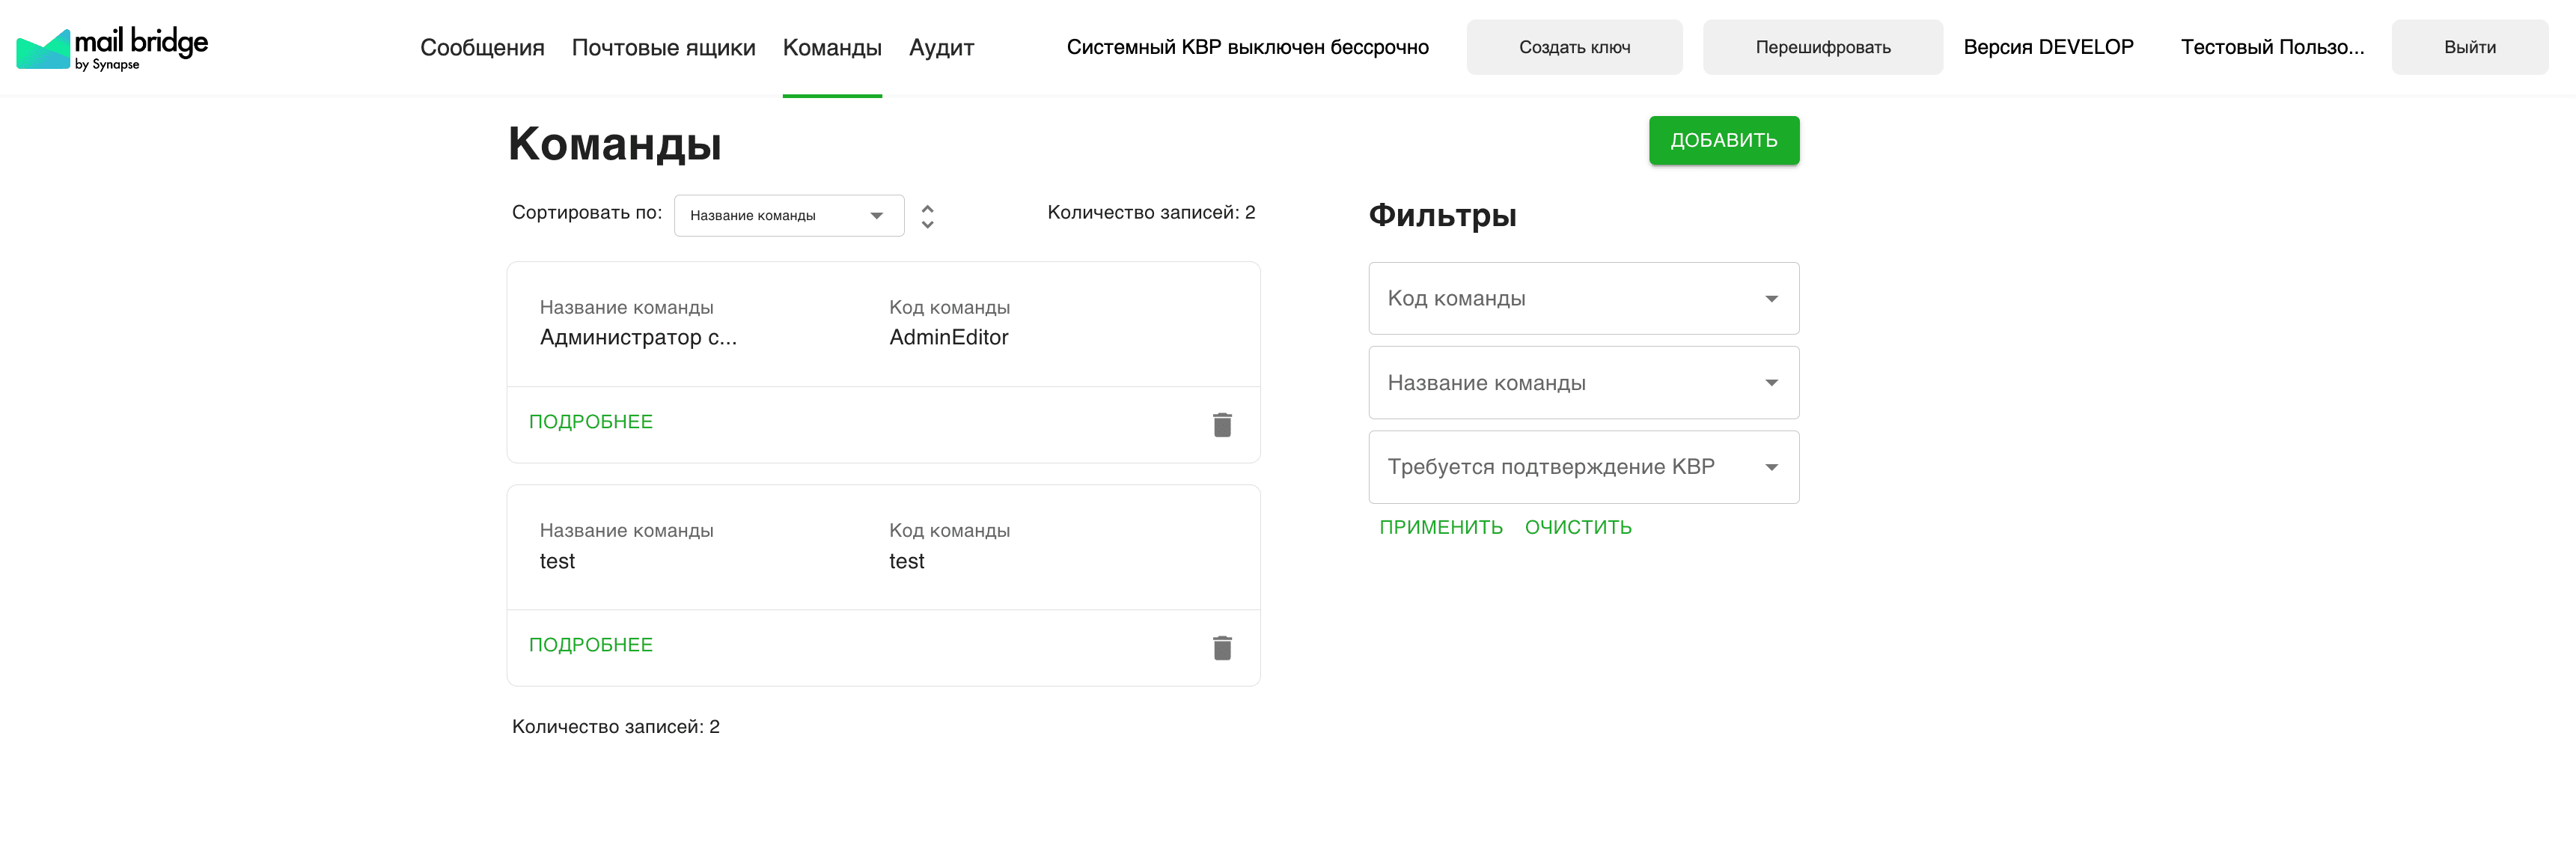Open ПОДРОБНЕЕ for AdminEditor команда

click(590, 422)
